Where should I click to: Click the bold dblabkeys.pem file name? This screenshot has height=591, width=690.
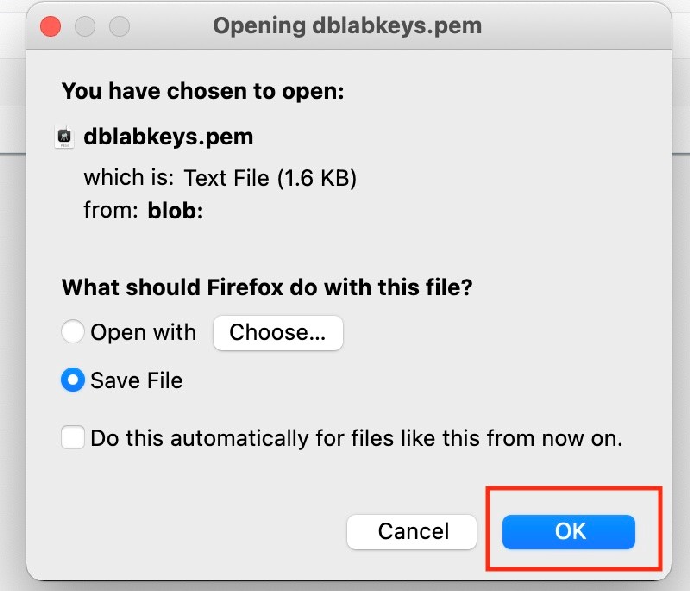[x=168, y=137]
